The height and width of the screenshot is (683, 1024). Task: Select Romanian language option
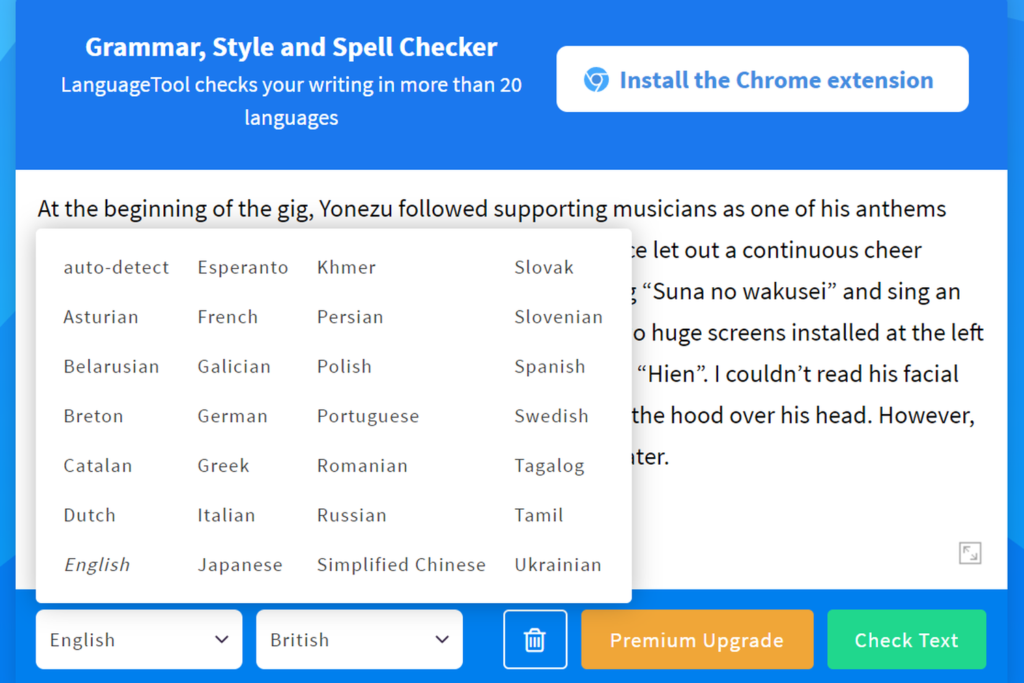pyautogui.click(x=362, y=466)
